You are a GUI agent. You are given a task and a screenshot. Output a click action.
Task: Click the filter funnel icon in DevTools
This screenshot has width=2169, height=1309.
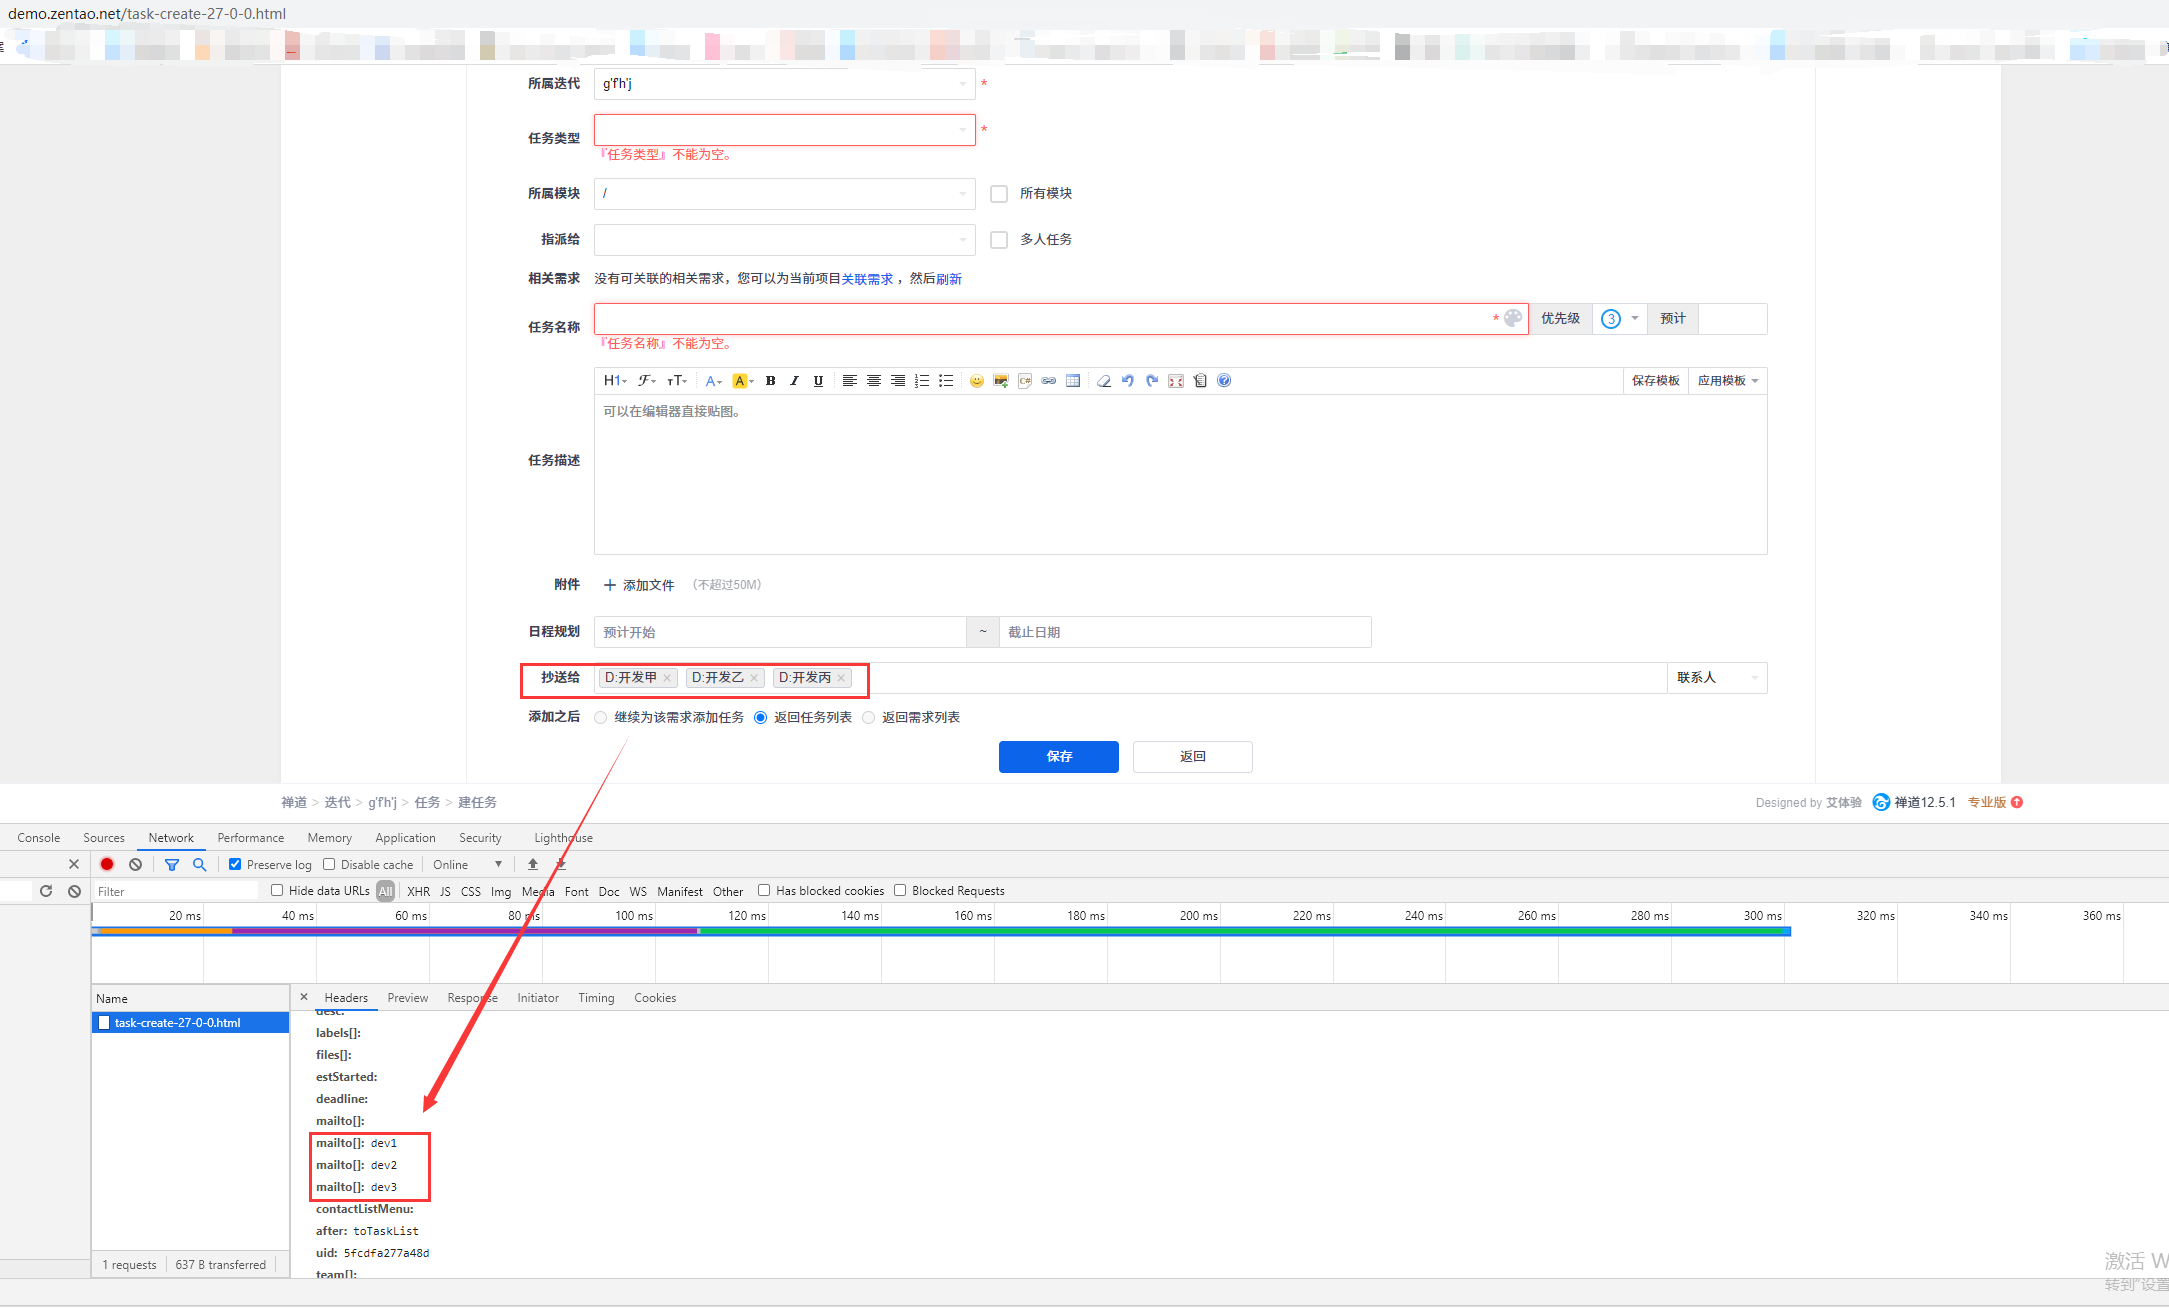point(172,865)
